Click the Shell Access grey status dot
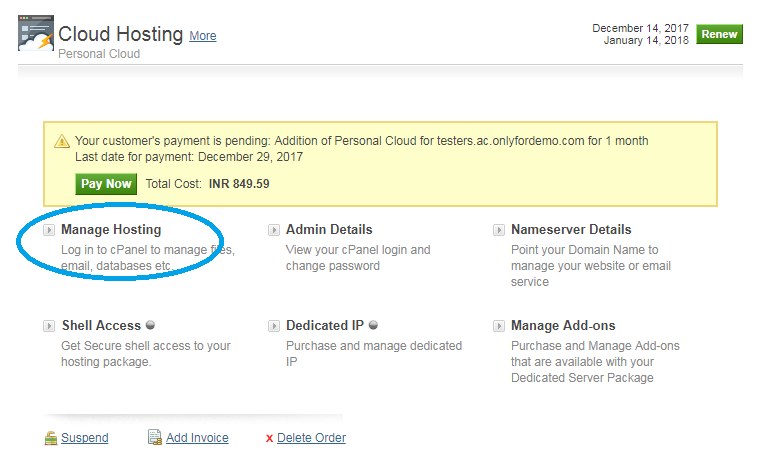763x458 pixels. [150, 325]
